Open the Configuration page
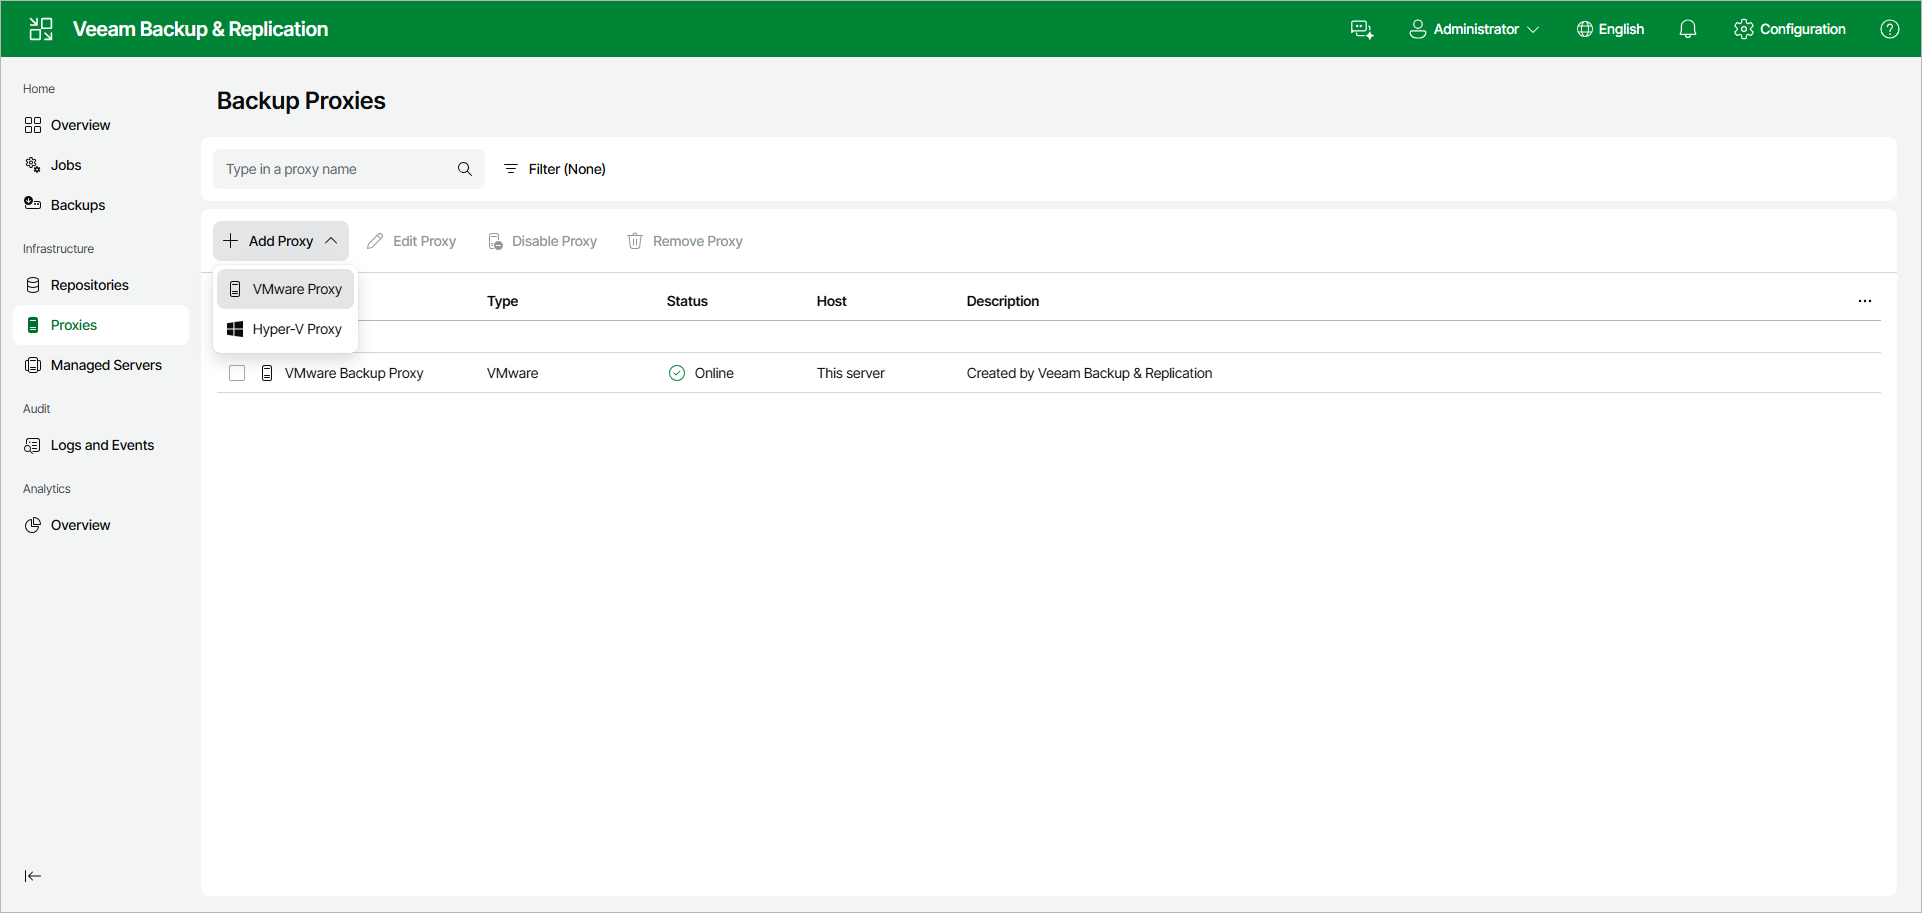 1790,29
